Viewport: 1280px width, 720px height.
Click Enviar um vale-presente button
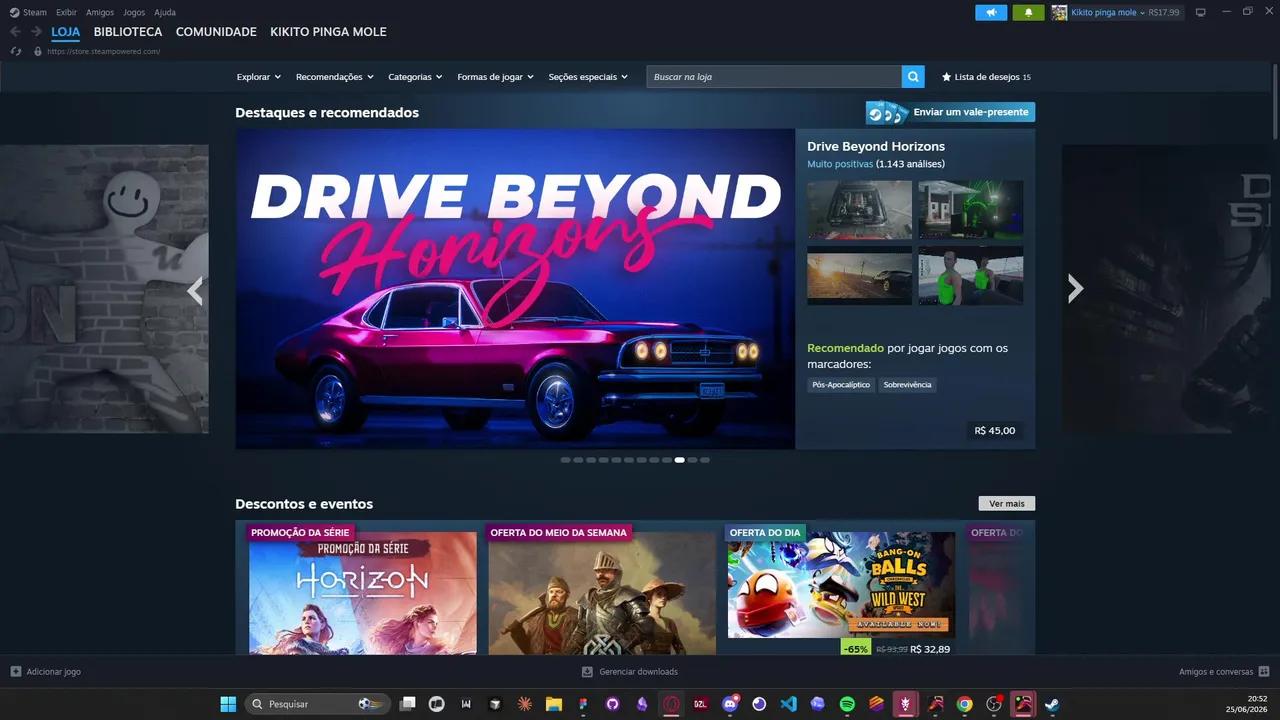[x=950, y=112]
